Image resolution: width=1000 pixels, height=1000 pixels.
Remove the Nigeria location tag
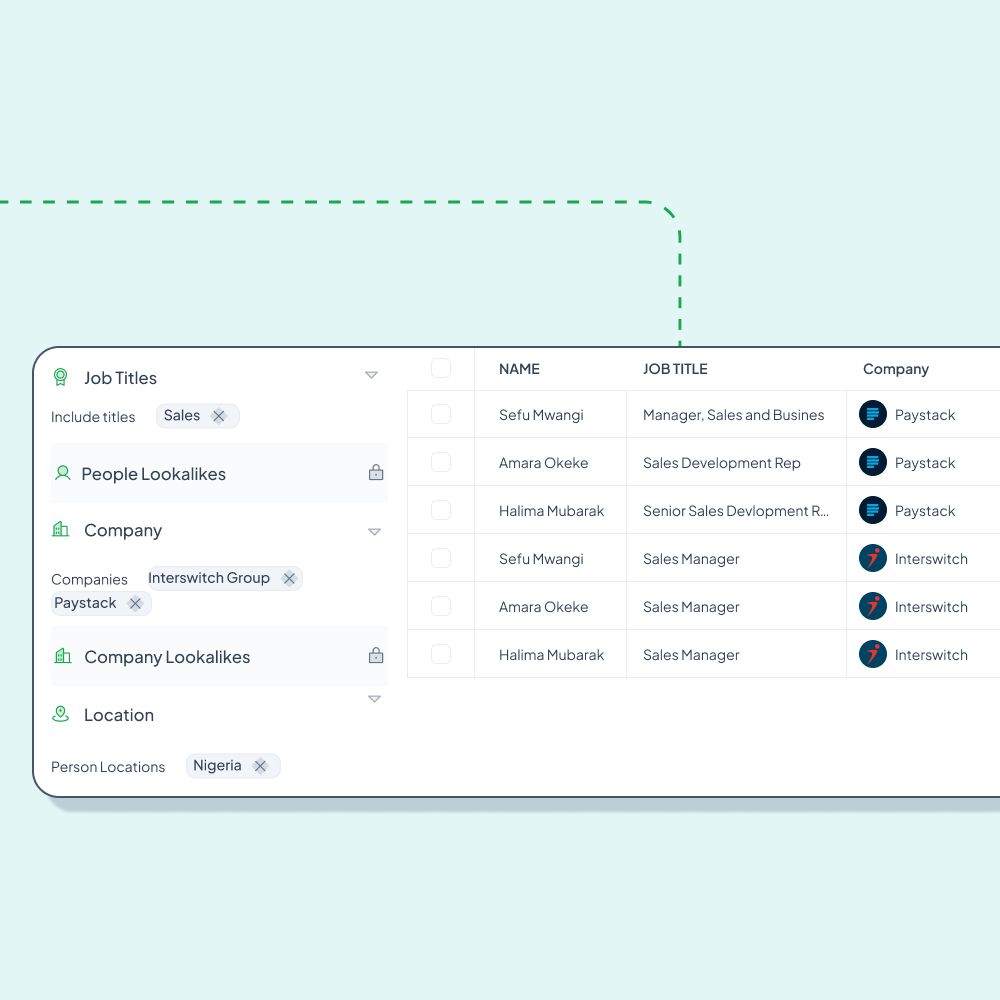(260, 766)
